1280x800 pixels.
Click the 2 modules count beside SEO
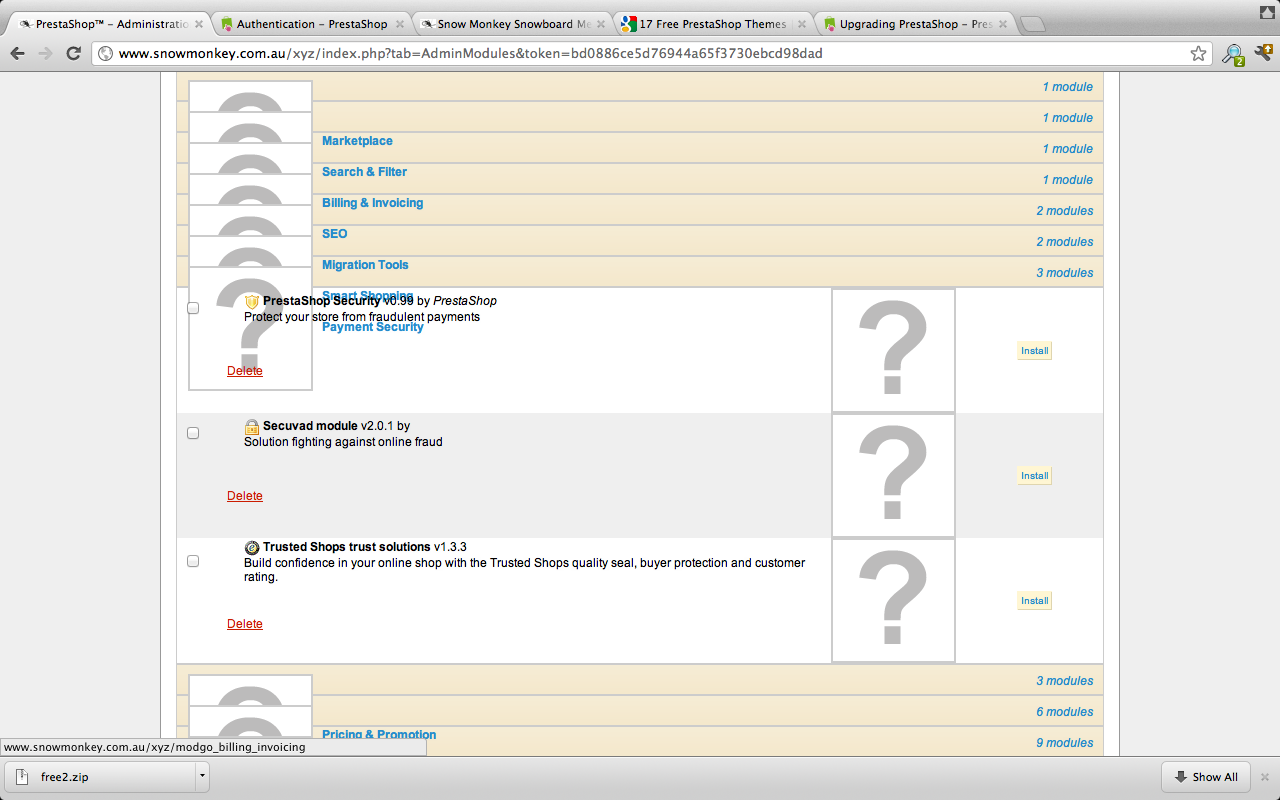1064,242
